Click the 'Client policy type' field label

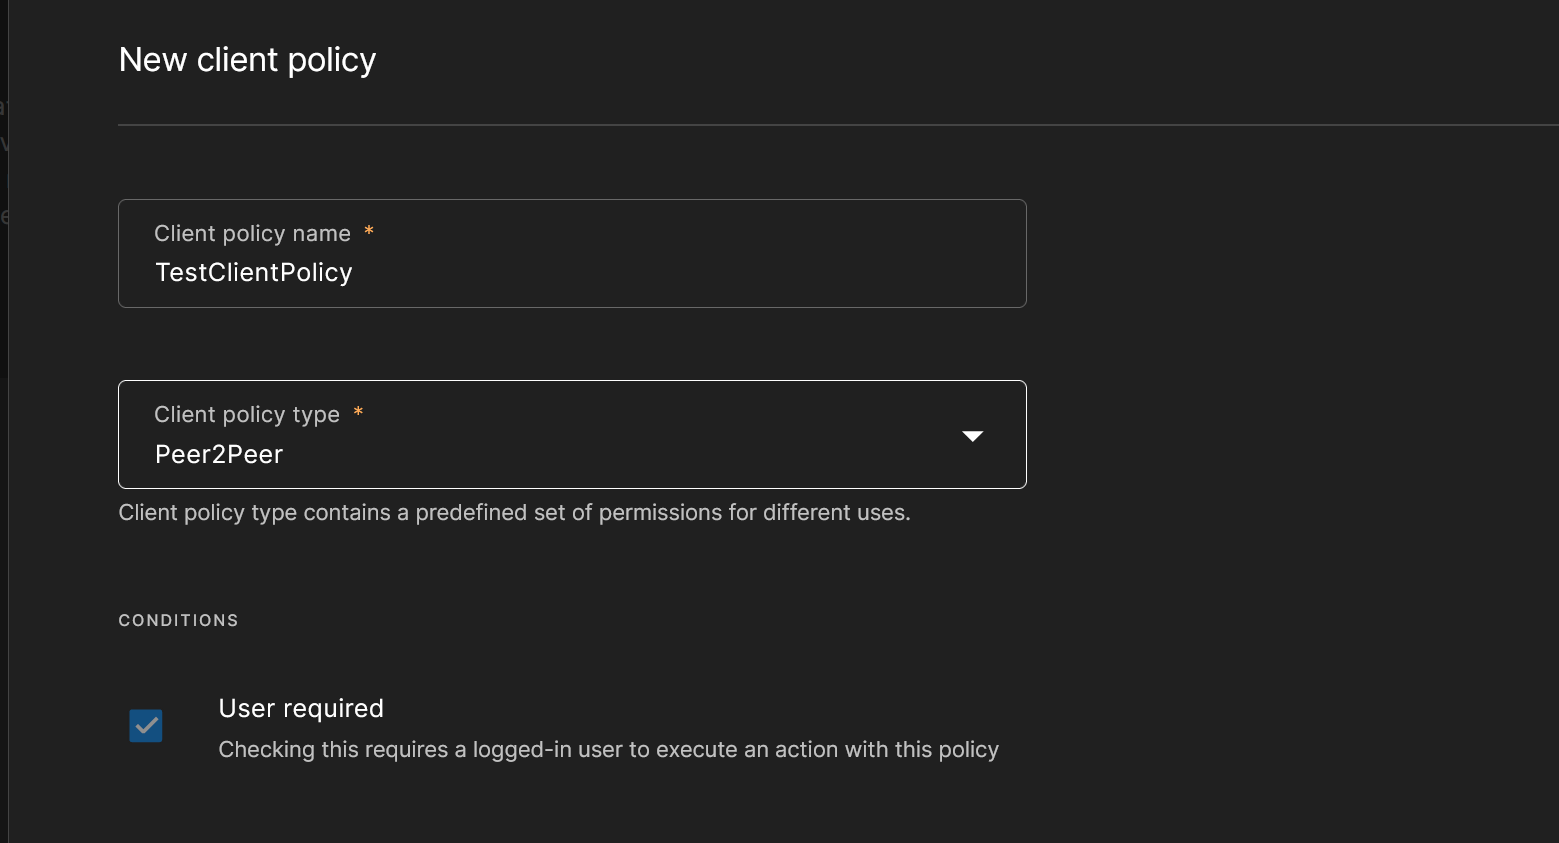247,415
